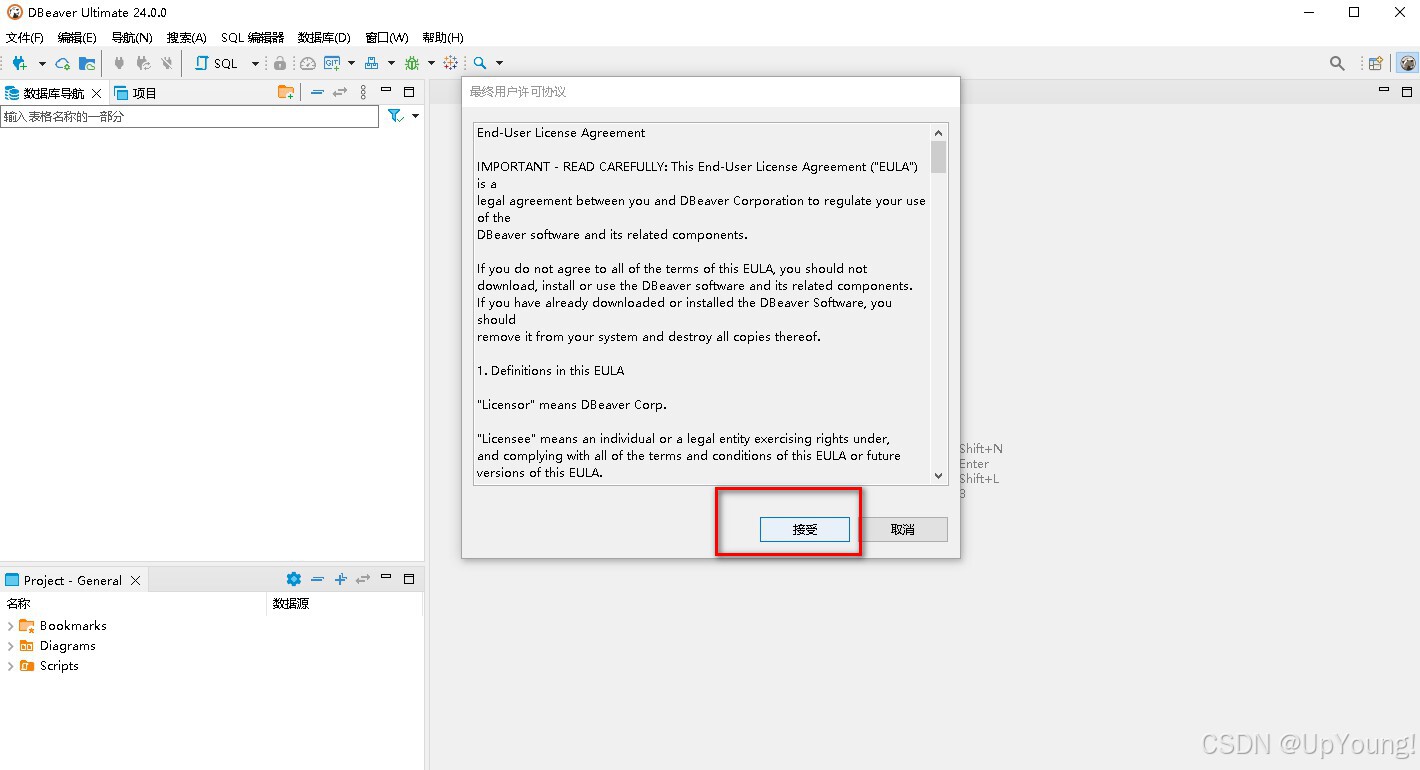Switch to the 项目 tab
The height and width of the screenshot is (770, 1420).
pyautogui.click(x=136, y=93)
